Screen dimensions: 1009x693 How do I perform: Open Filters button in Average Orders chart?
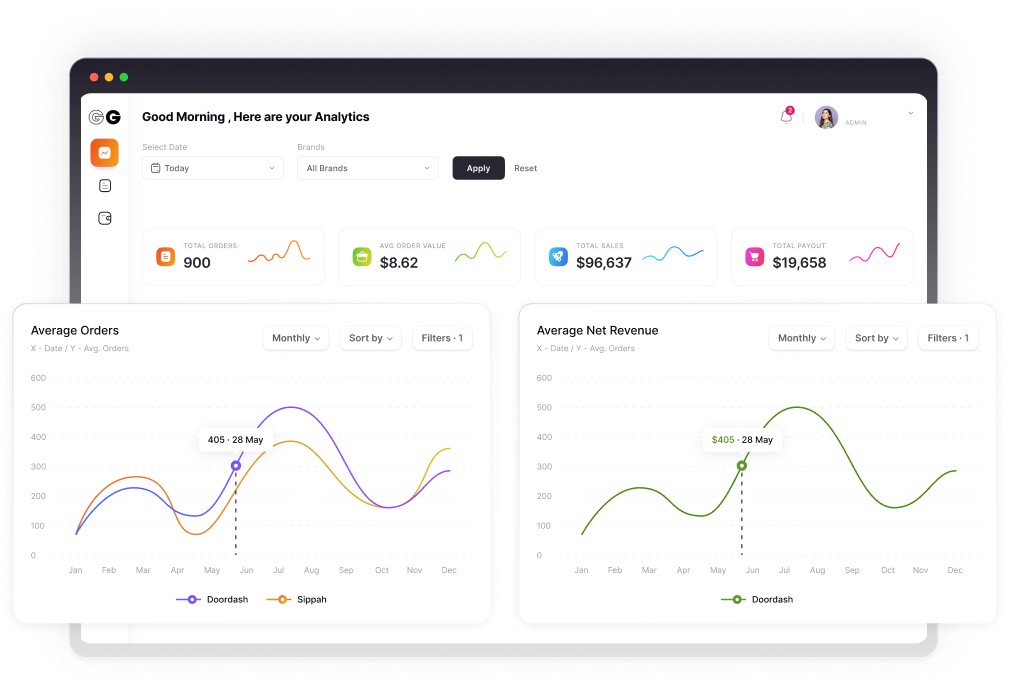coord(442,338)
